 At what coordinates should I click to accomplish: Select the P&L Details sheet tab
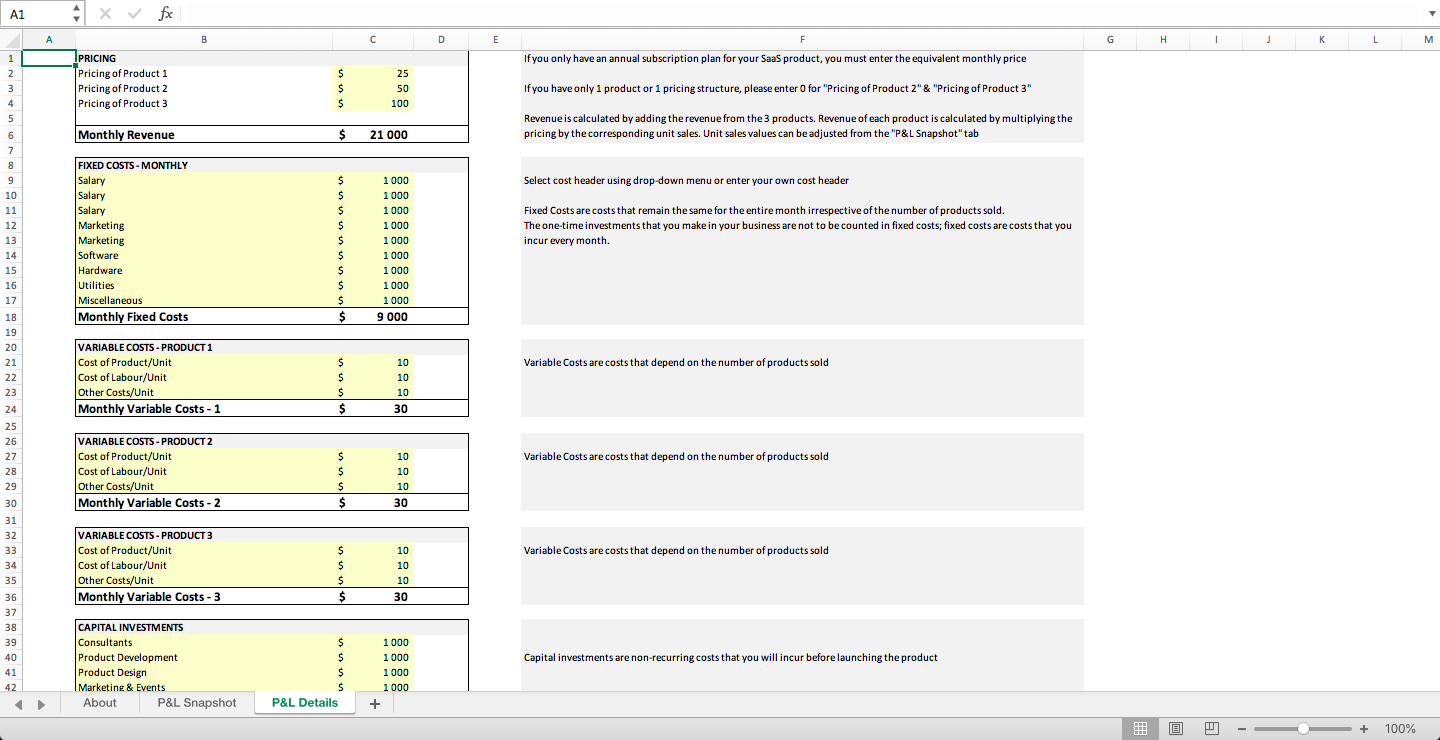305,703
